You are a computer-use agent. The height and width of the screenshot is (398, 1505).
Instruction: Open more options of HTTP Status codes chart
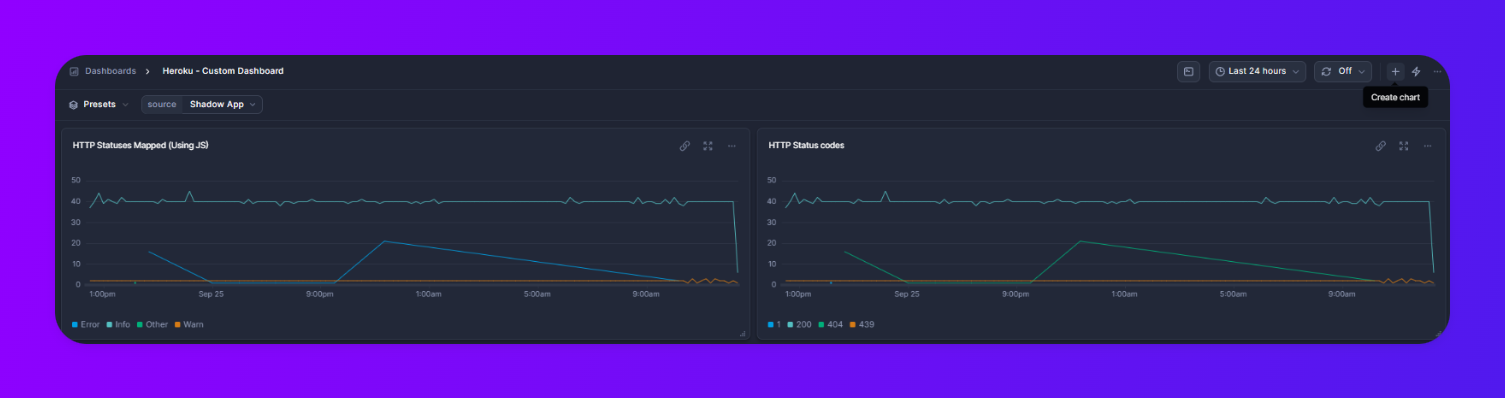pyautogui.click(x=1427, y=146)
